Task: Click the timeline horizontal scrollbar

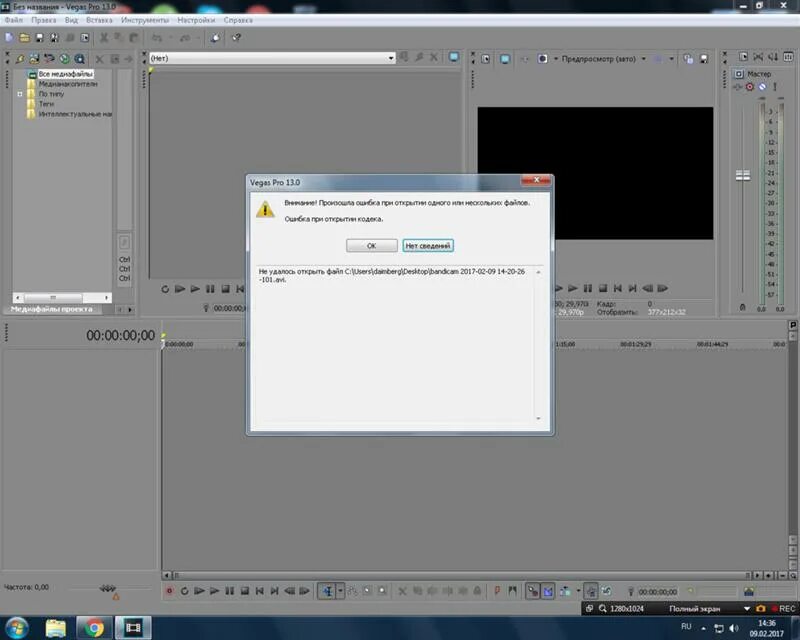Action: tap(460, 575)
